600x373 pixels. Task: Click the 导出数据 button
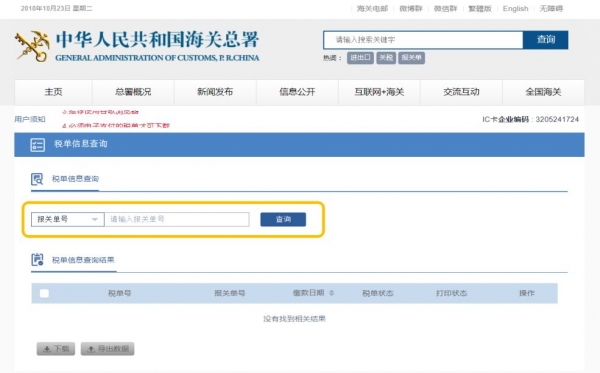tap(108, 349)
